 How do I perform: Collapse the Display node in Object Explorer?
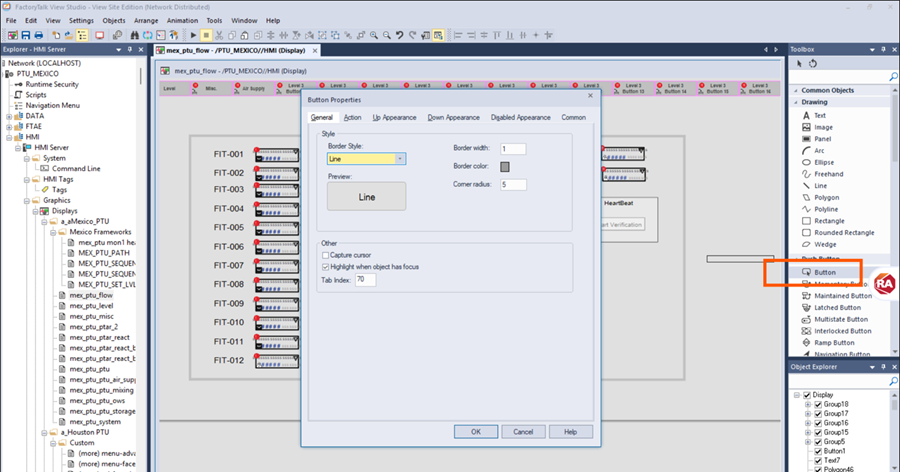(x=797, y=395)
